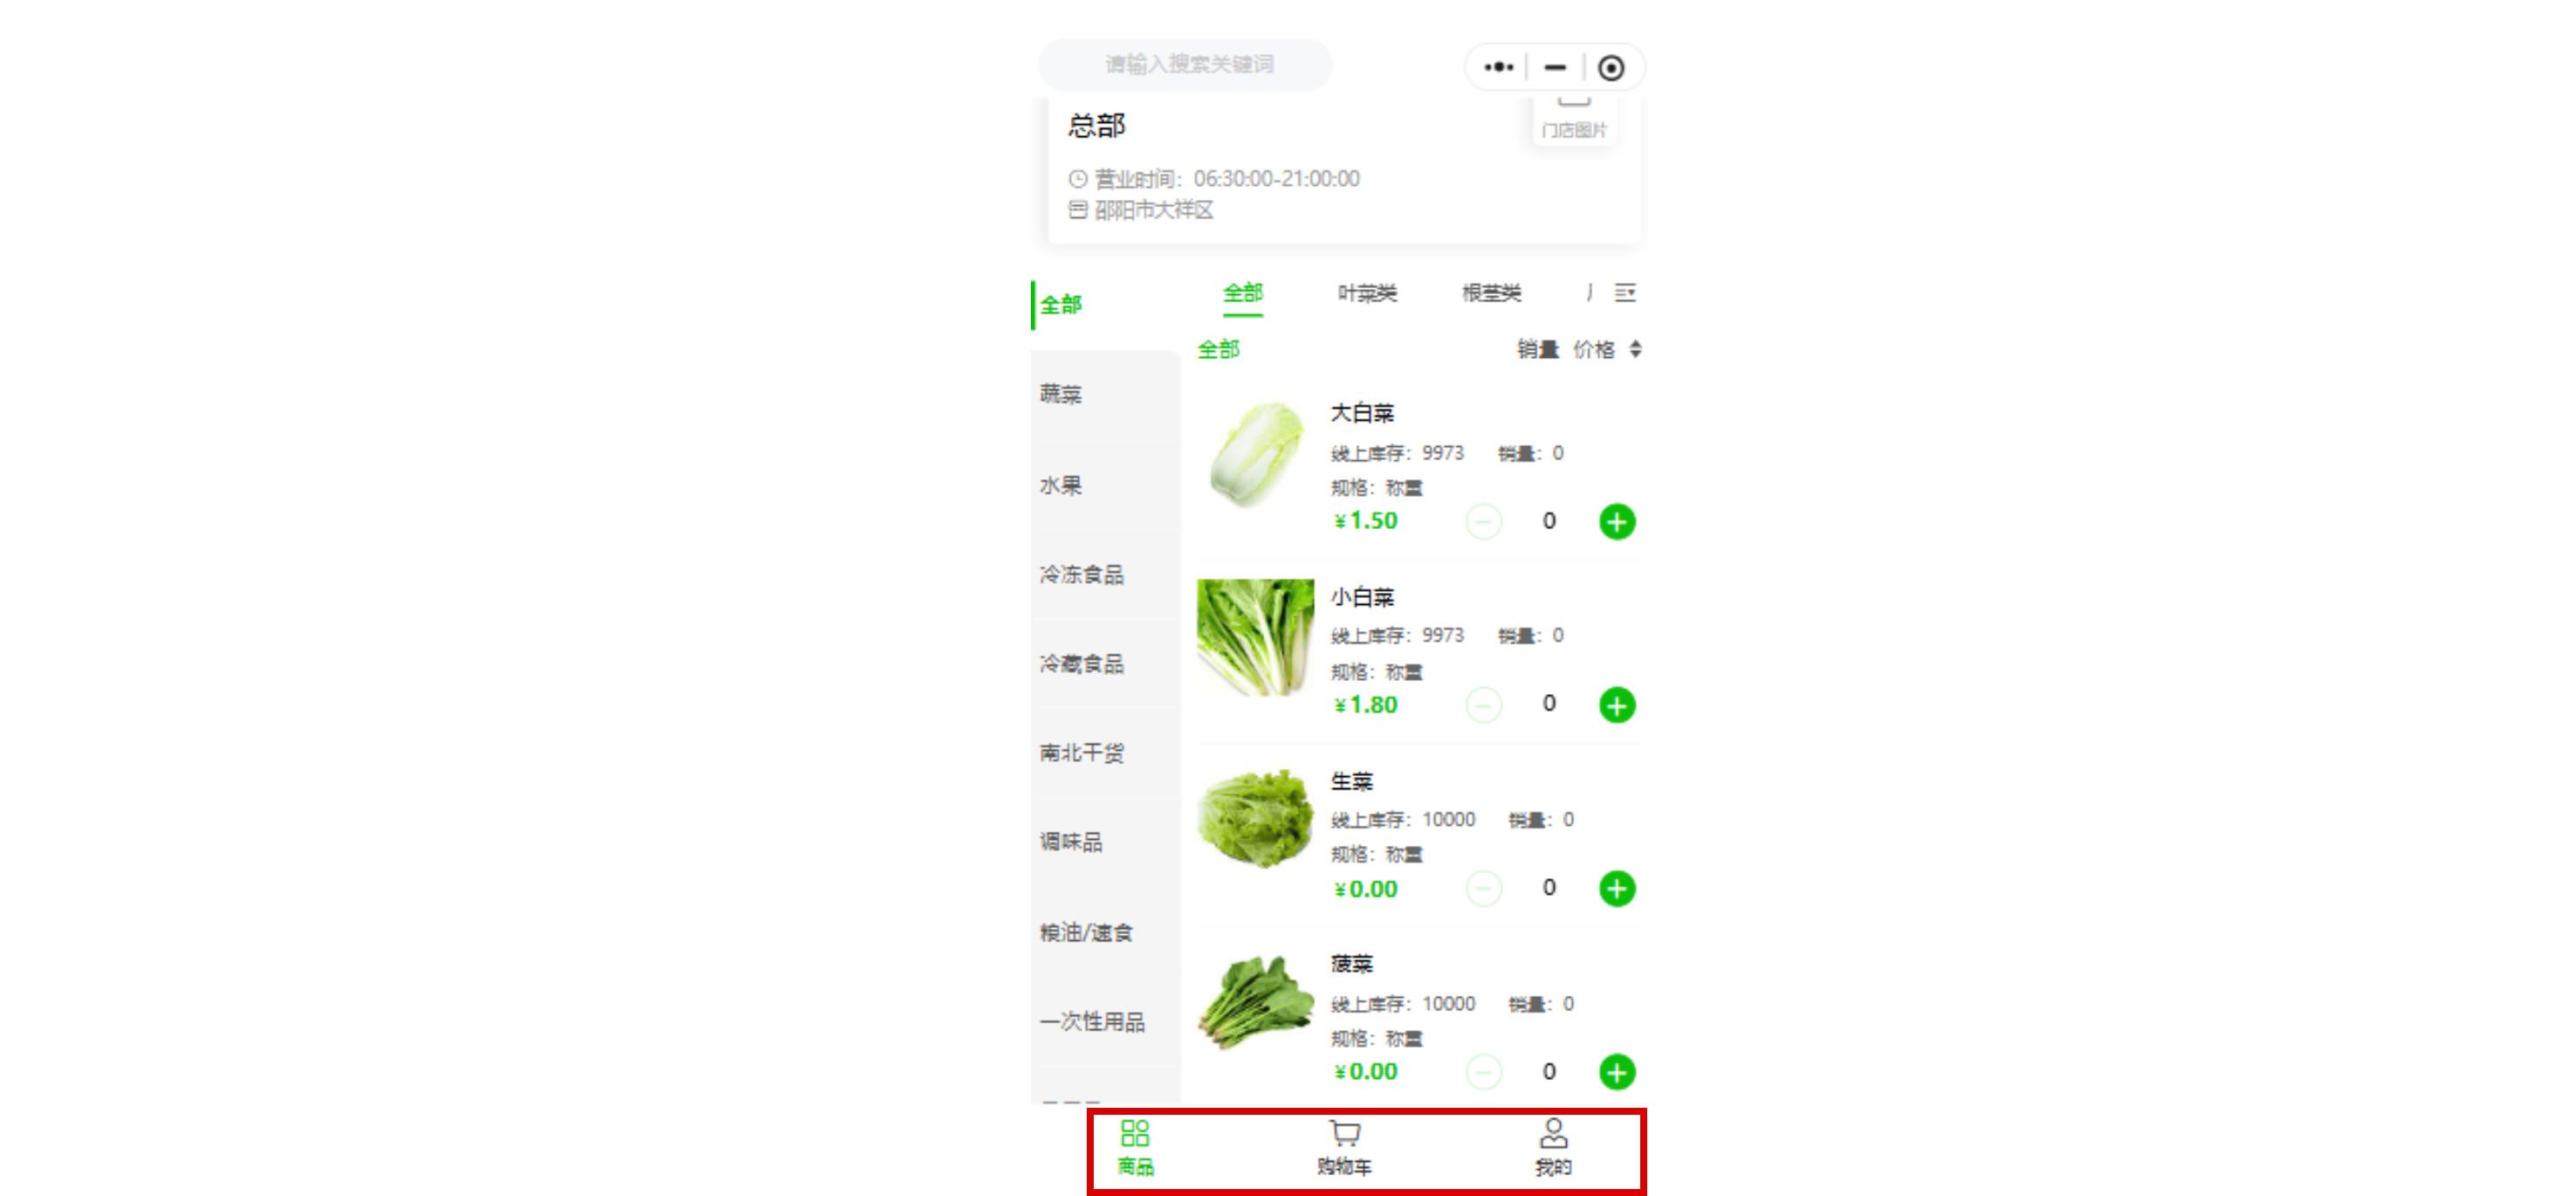Sort products by 销量
2576x1196 pixels.
click(x=1537, y=349)
